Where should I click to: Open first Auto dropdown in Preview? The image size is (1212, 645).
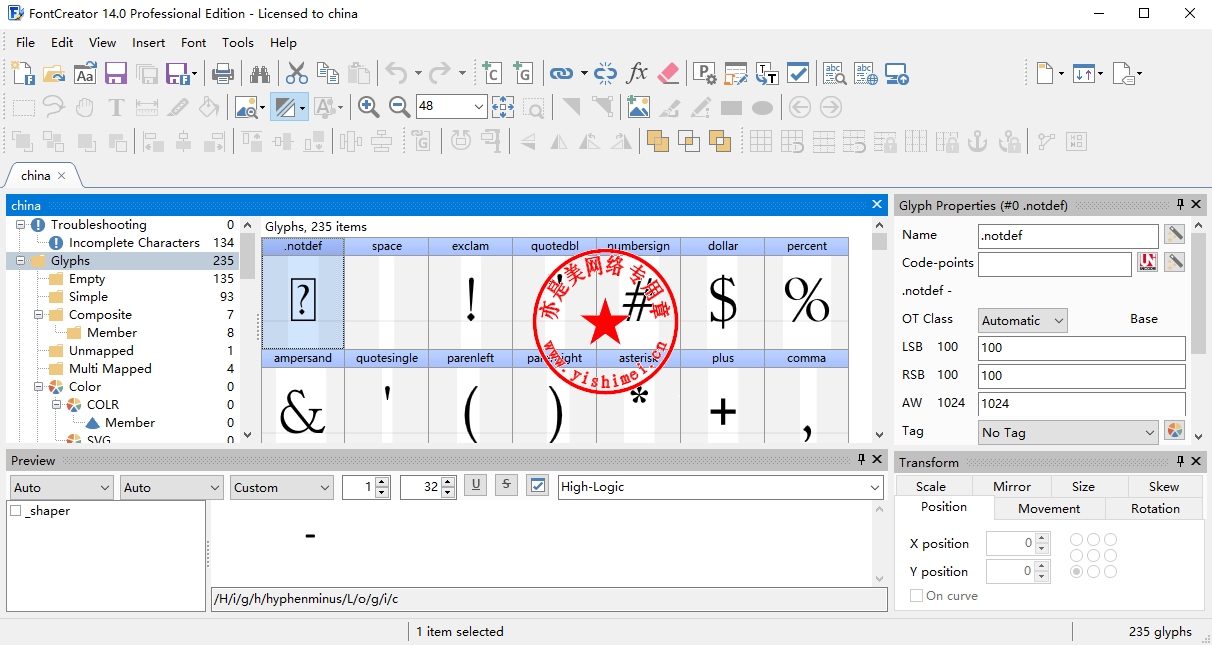(62, 487)
